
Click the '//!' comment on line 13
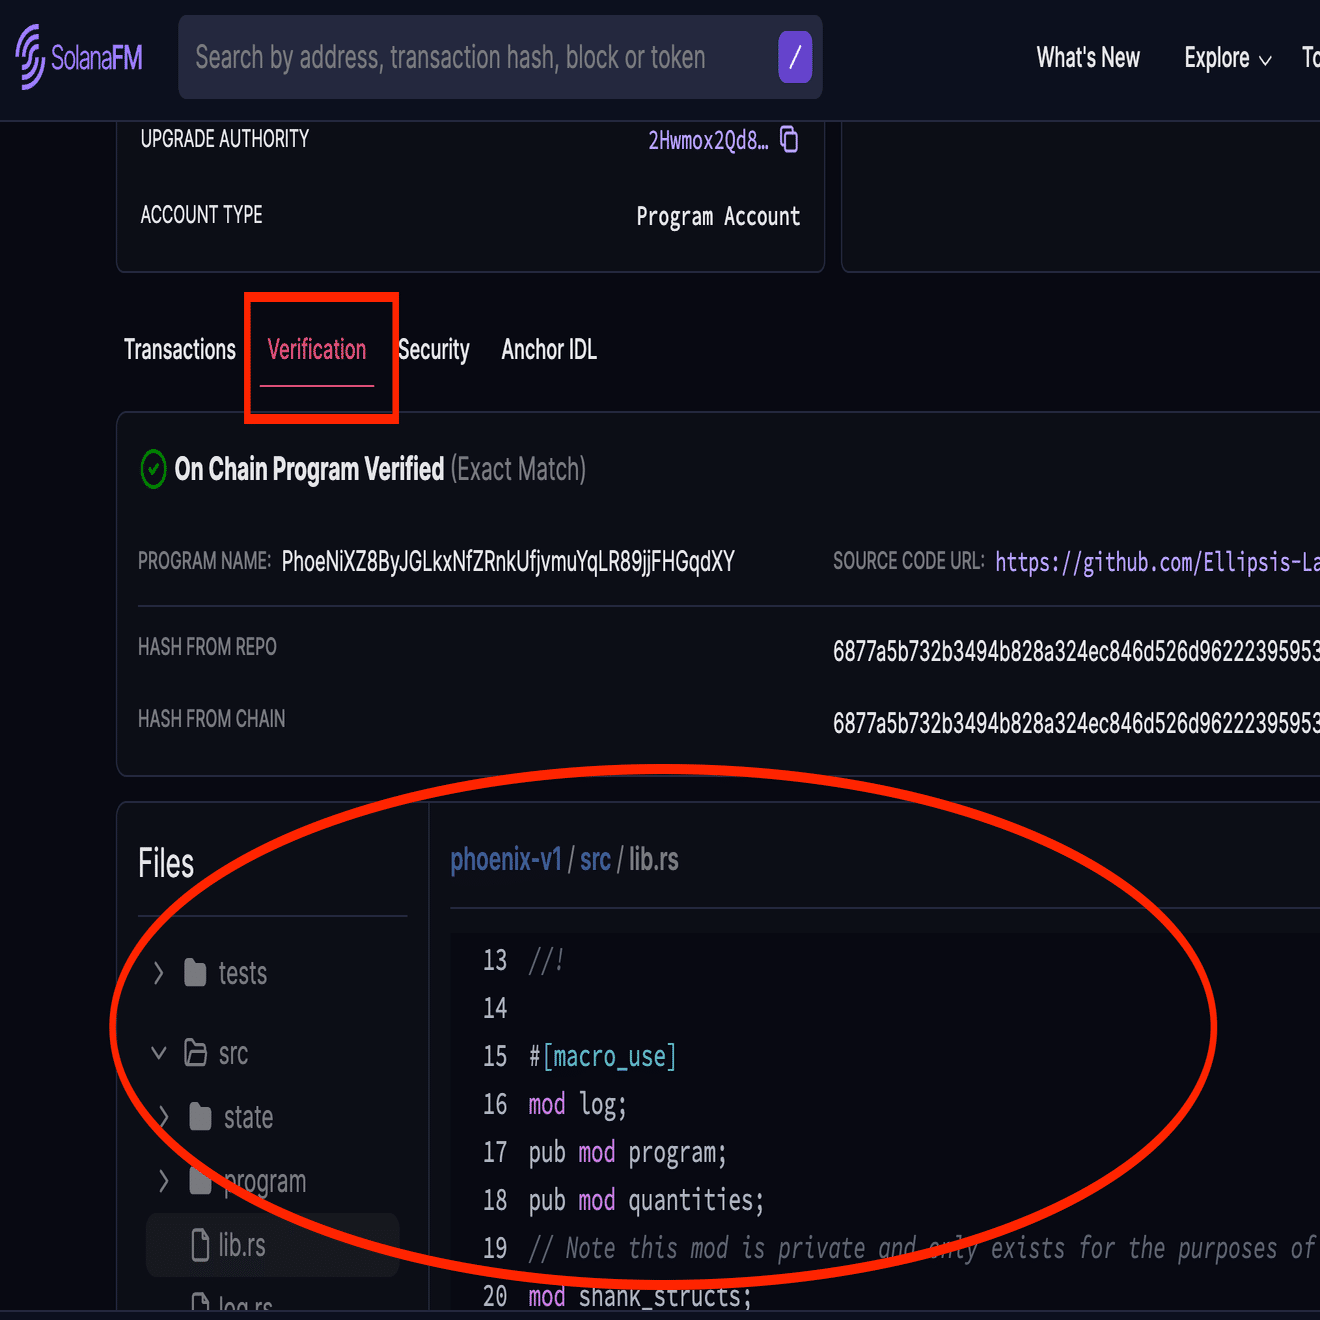coord(546,960)
